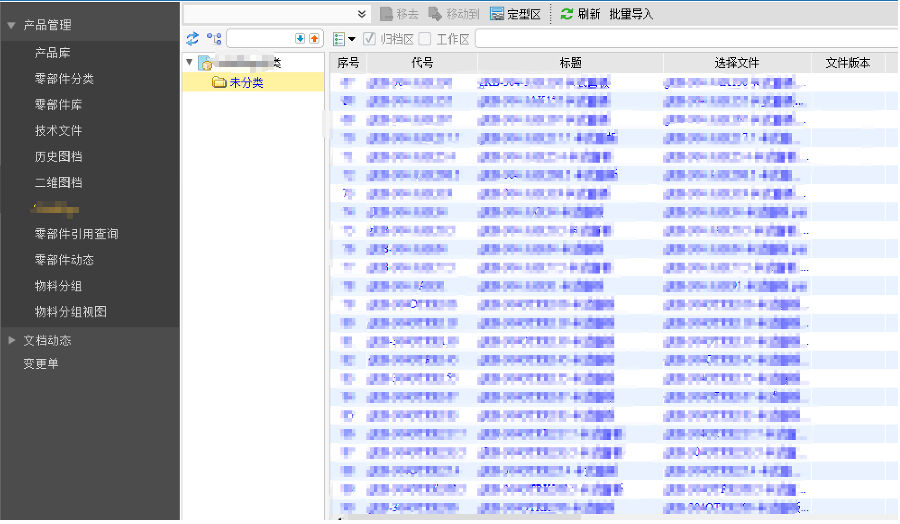Click the green 刷新 refresh icon

coord(567,14)
